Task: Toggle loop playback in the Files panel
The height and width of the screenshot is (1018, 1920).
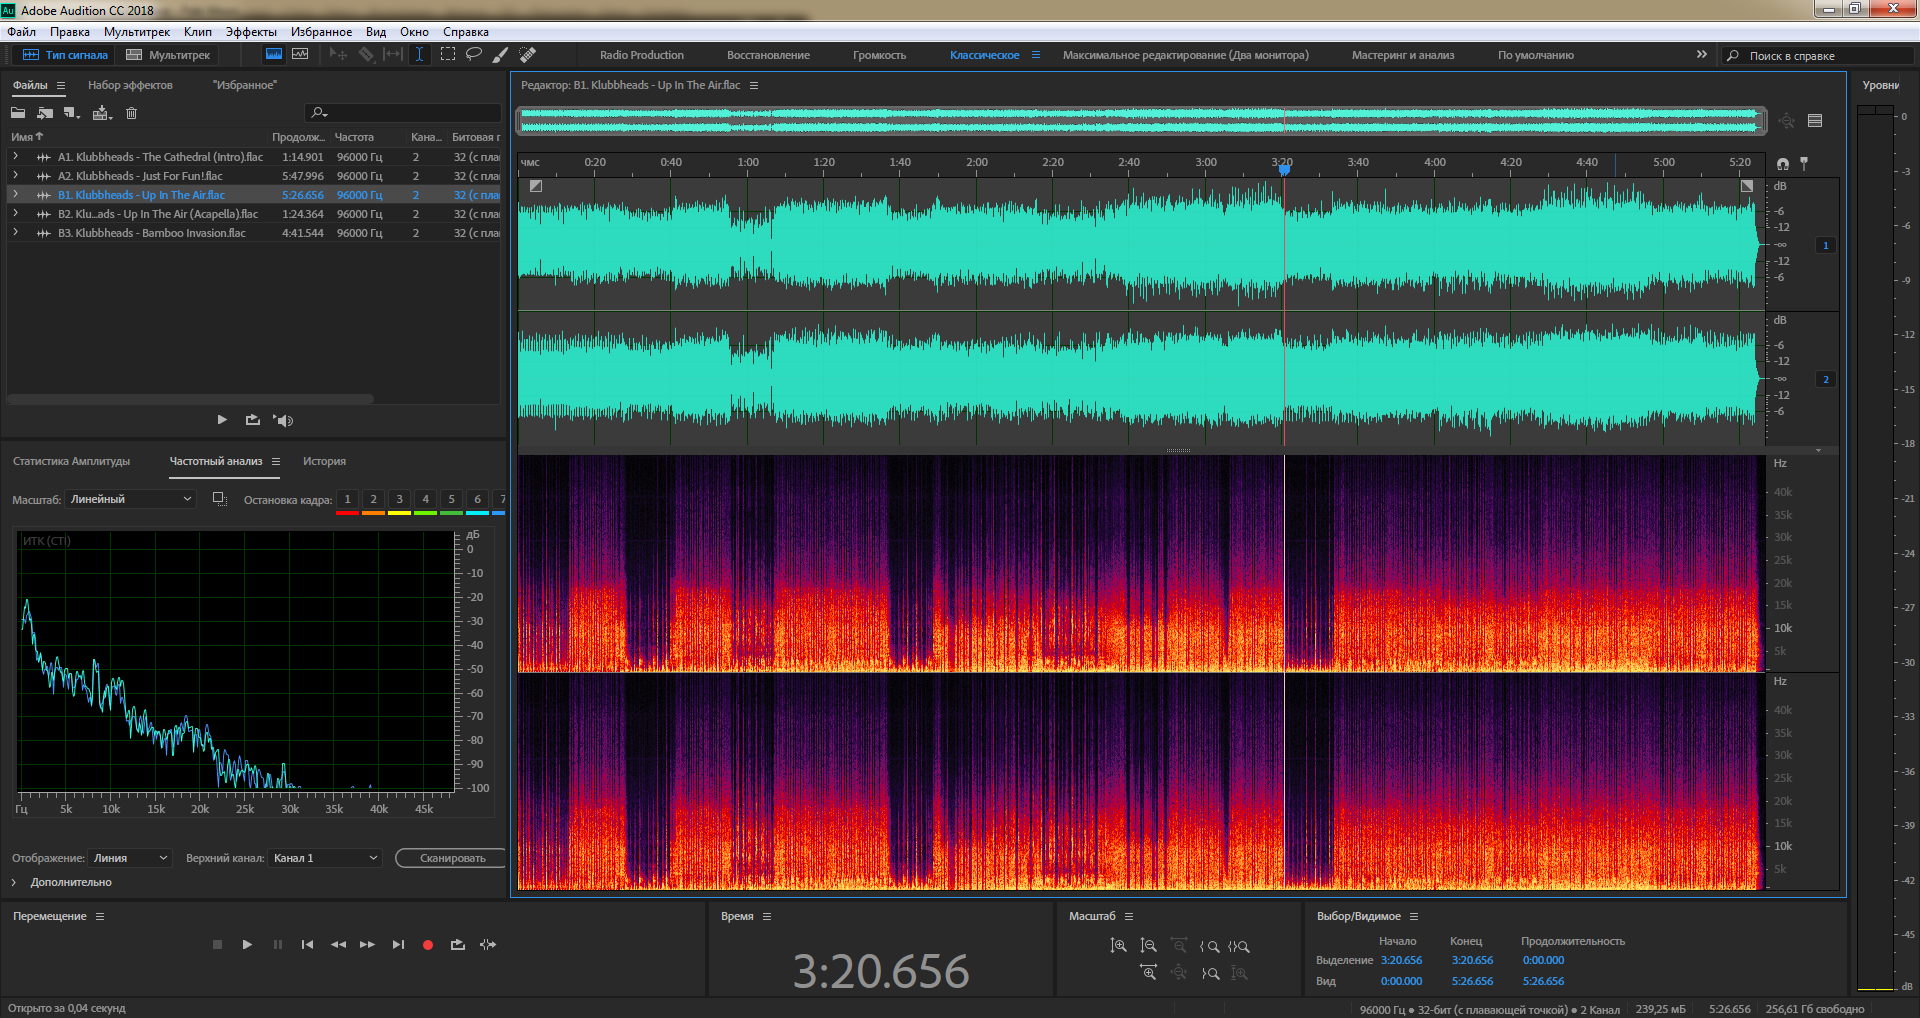Action: (253, 420)
